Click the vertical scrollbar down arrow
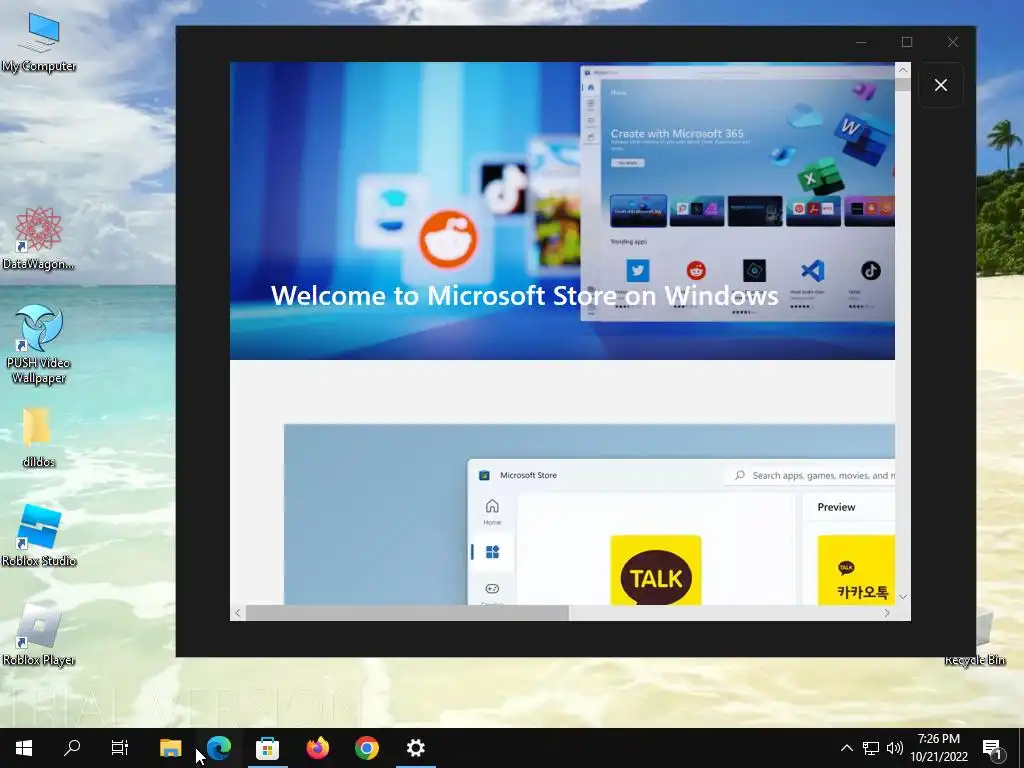This screenshot has width=1024, height=768. coord(903,597)
